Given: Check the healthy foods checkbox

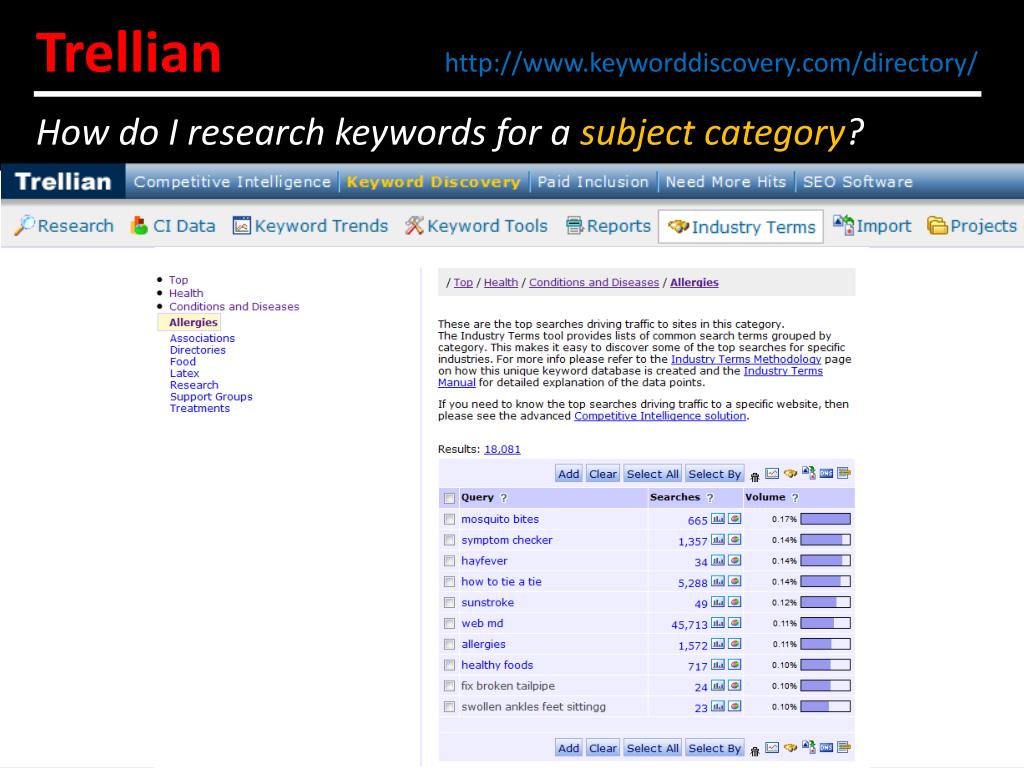Looking at the screenshot, I should tap(449, 665).
